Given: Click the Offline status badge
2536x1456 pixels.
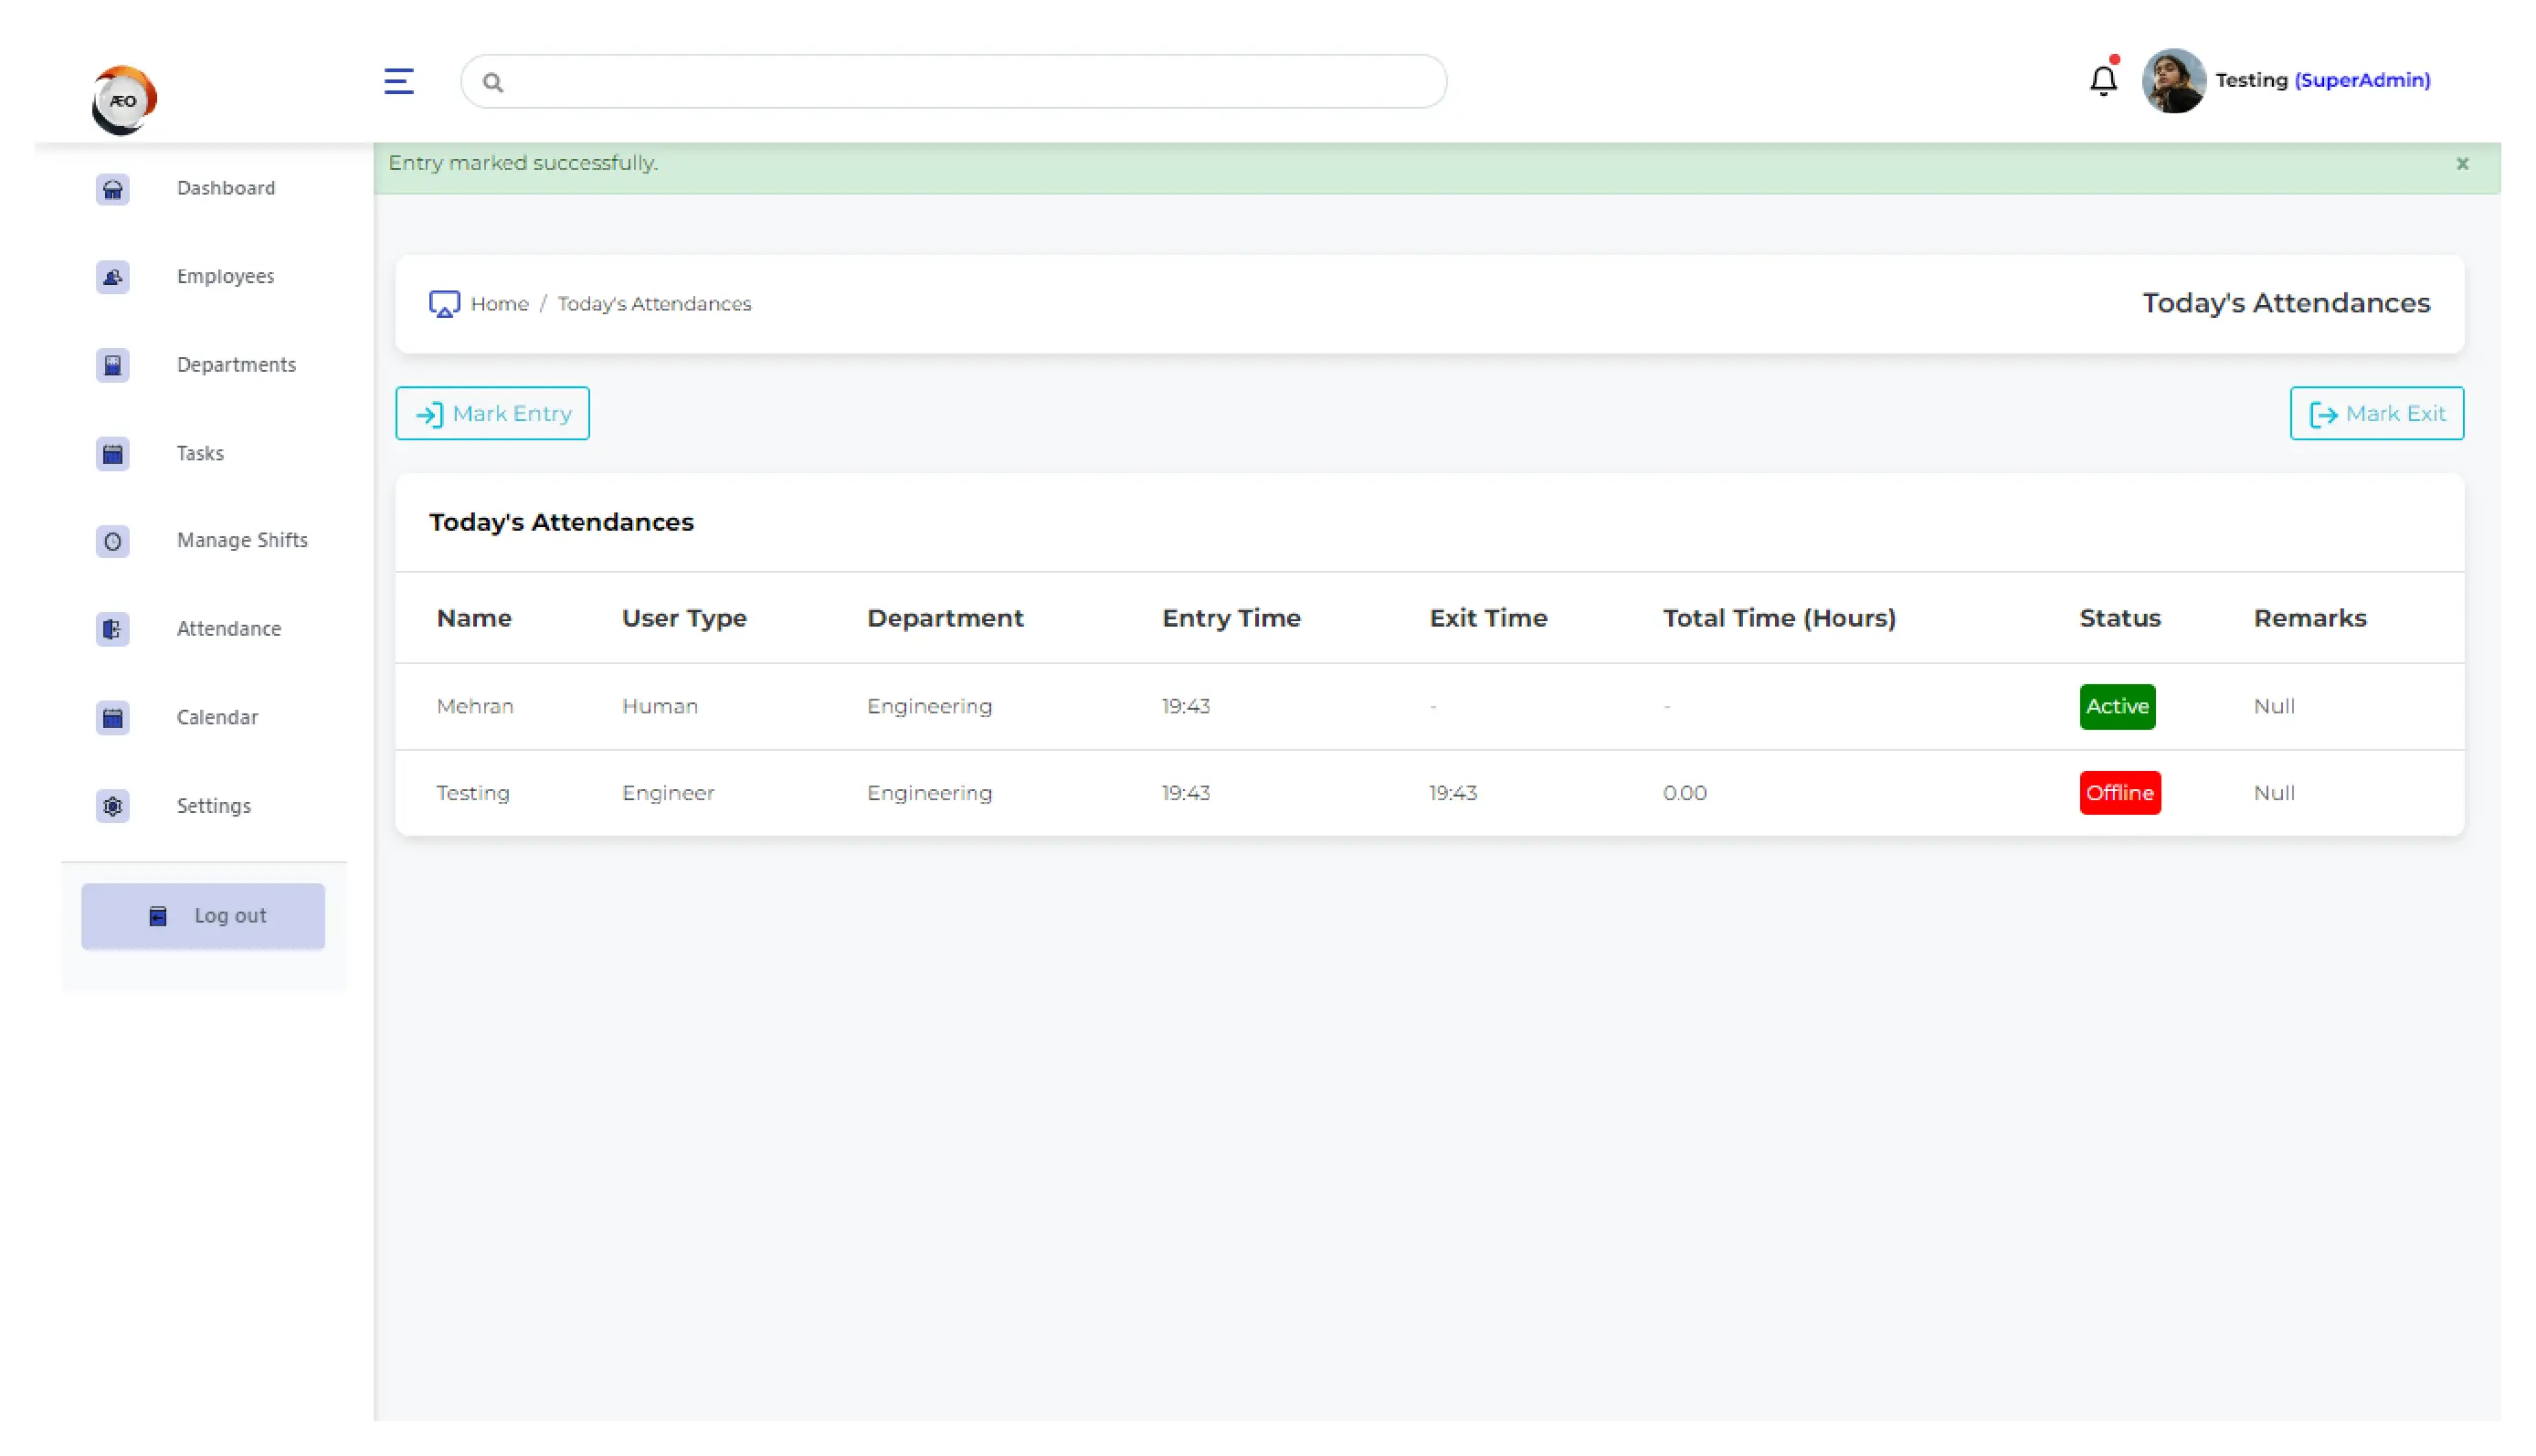Looking at the screenshot, I should point(2119,793).
